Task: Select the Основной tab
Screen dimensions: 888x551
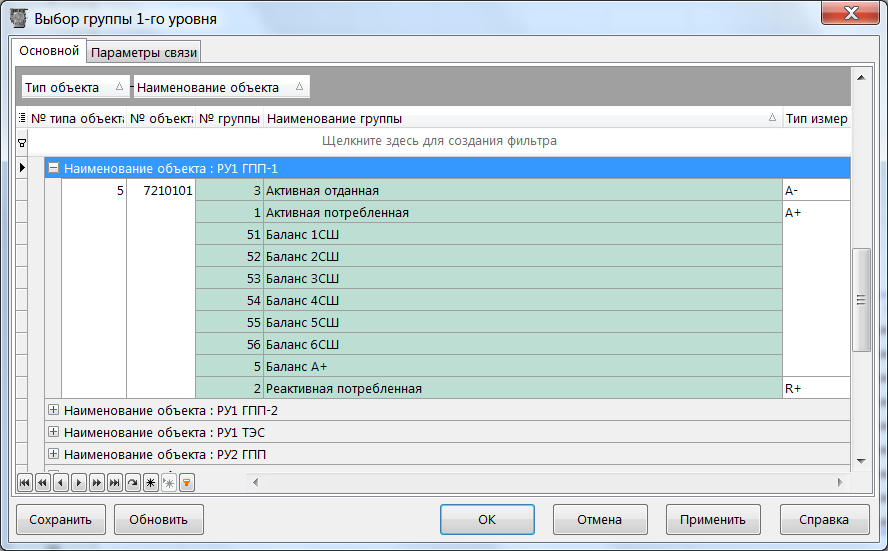Action: coord(49,50)
